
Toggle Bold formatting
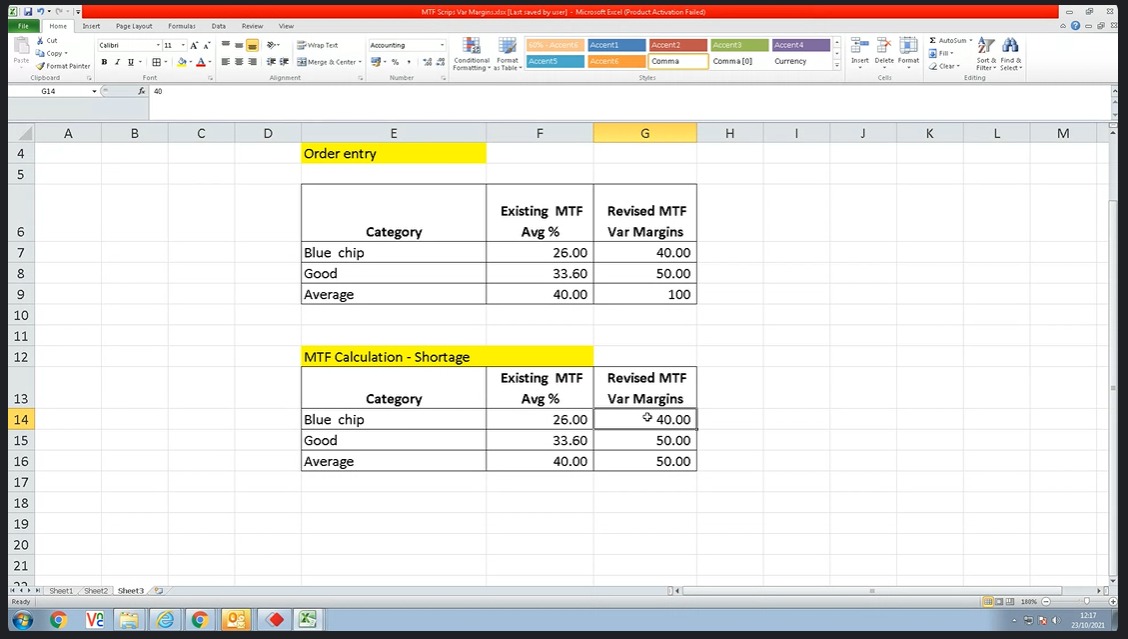[x=104, y=63]
